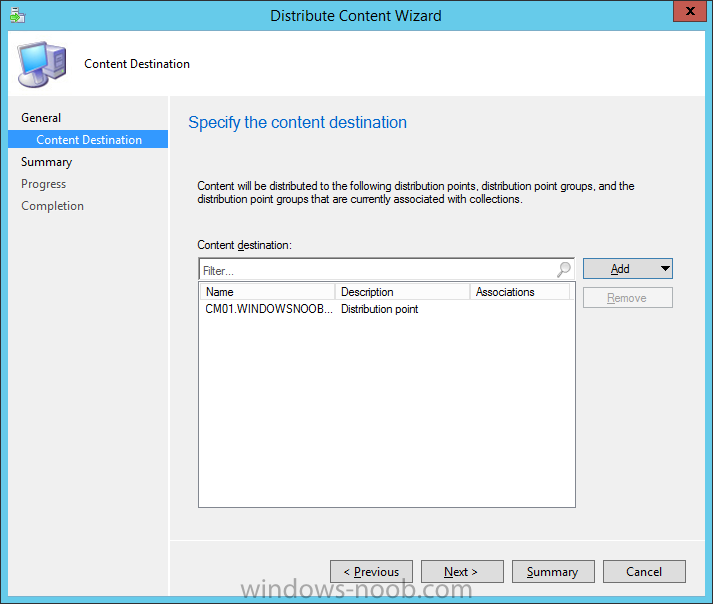Select the General step in the sidebar
Screen dimensions: 713x604
pos(41,118)
